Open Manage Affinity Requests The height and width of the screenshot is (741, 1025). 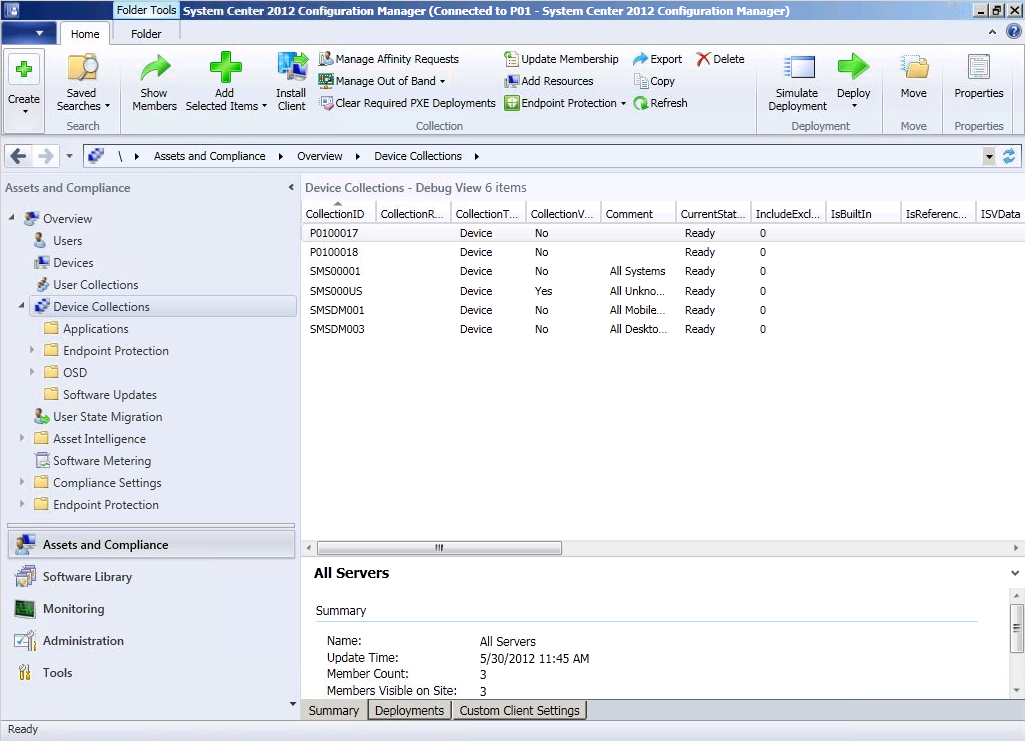click(388, 59)
